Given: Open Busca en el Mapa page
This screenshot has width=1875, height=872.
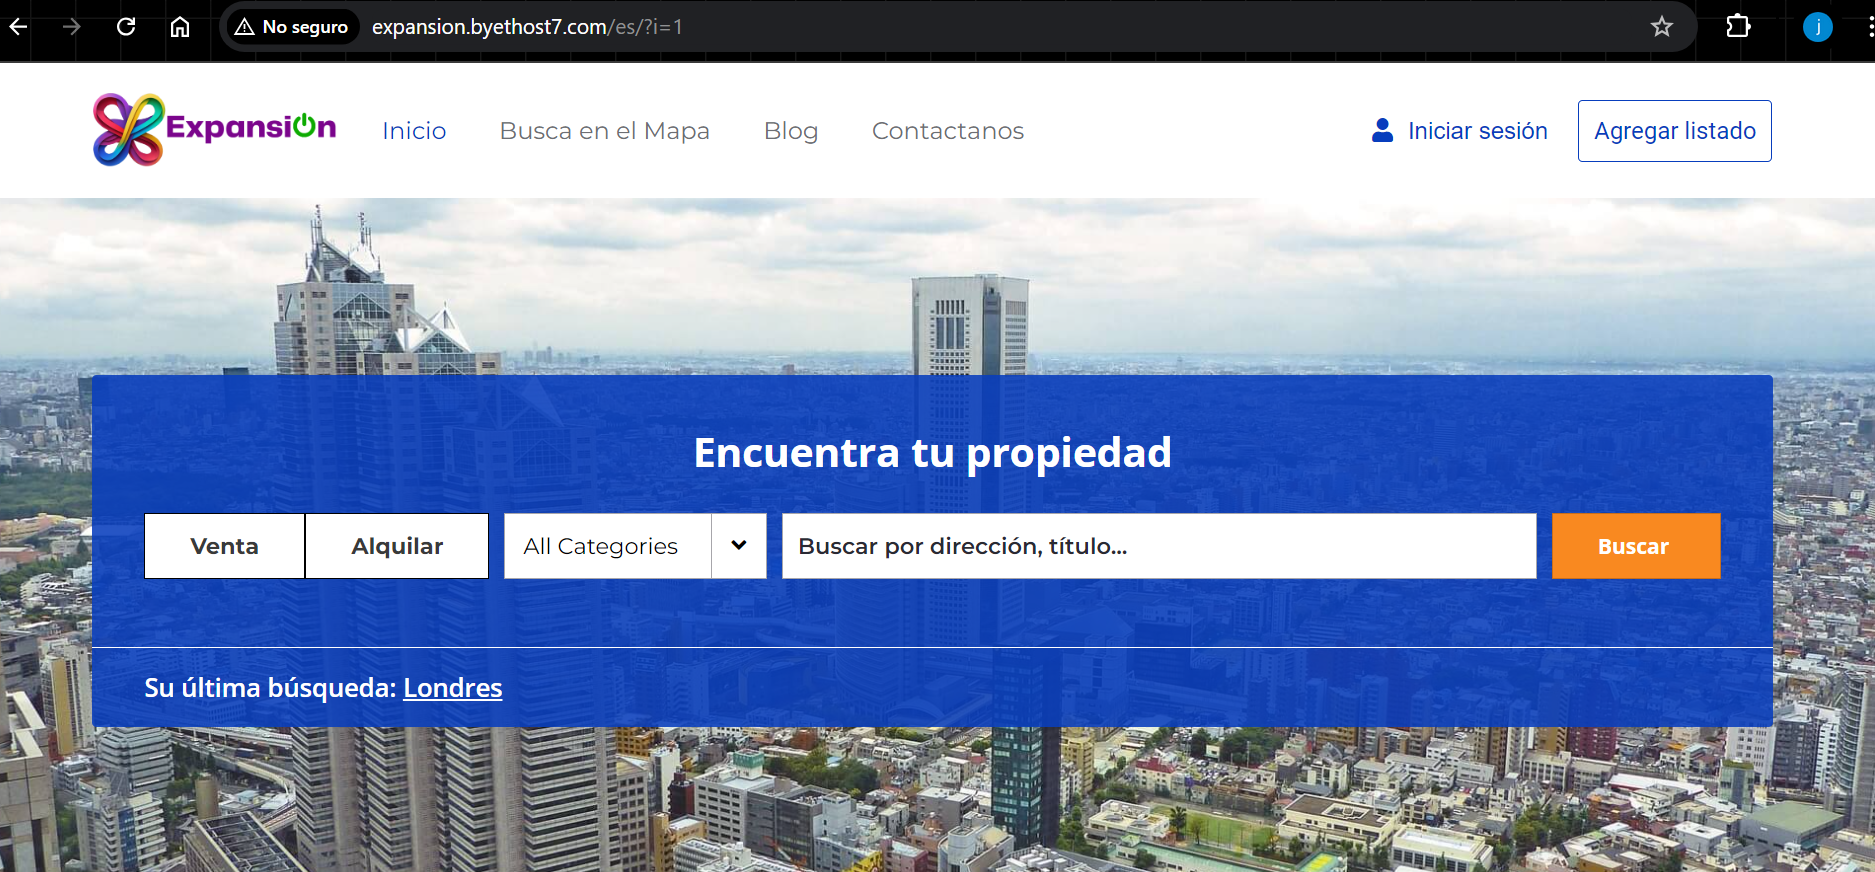Looking at the screenshot, I should (604, 131).
